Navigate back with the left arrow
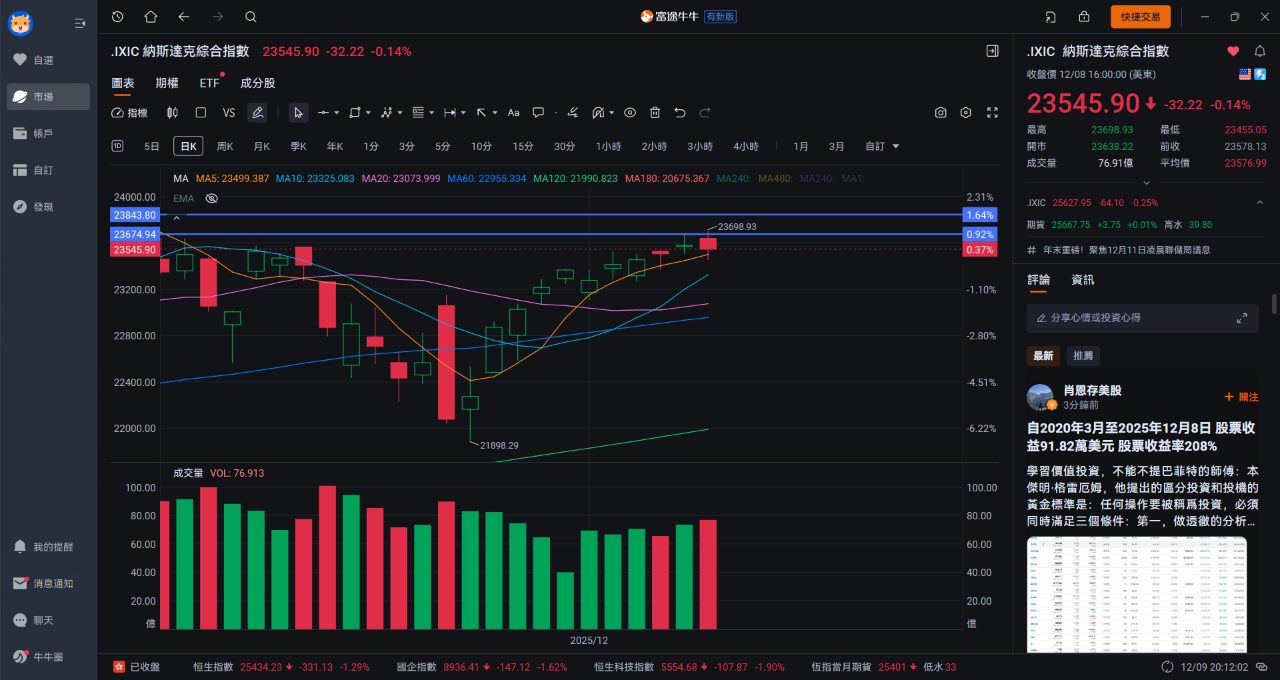Viewport: 1280px width, 680px height. pos(184,16)
